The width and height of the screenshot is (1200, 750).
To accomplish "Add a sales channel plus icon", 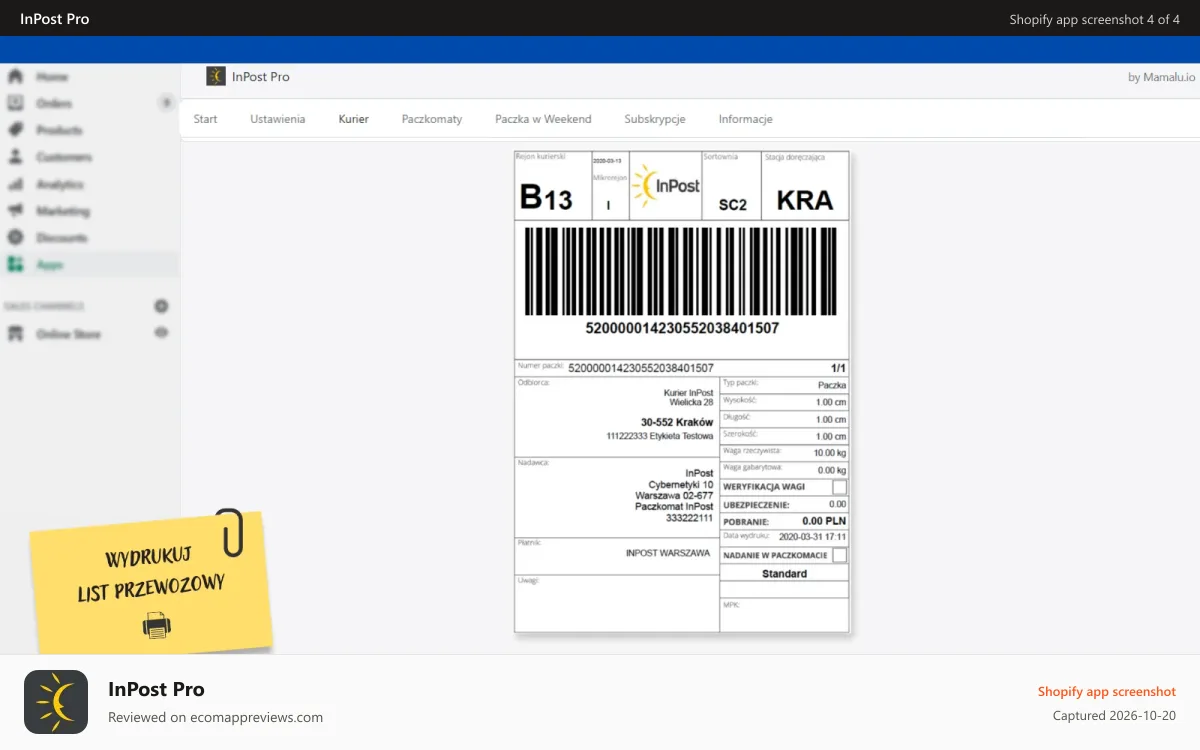I will pyautogui.click(x=161, y=306).
